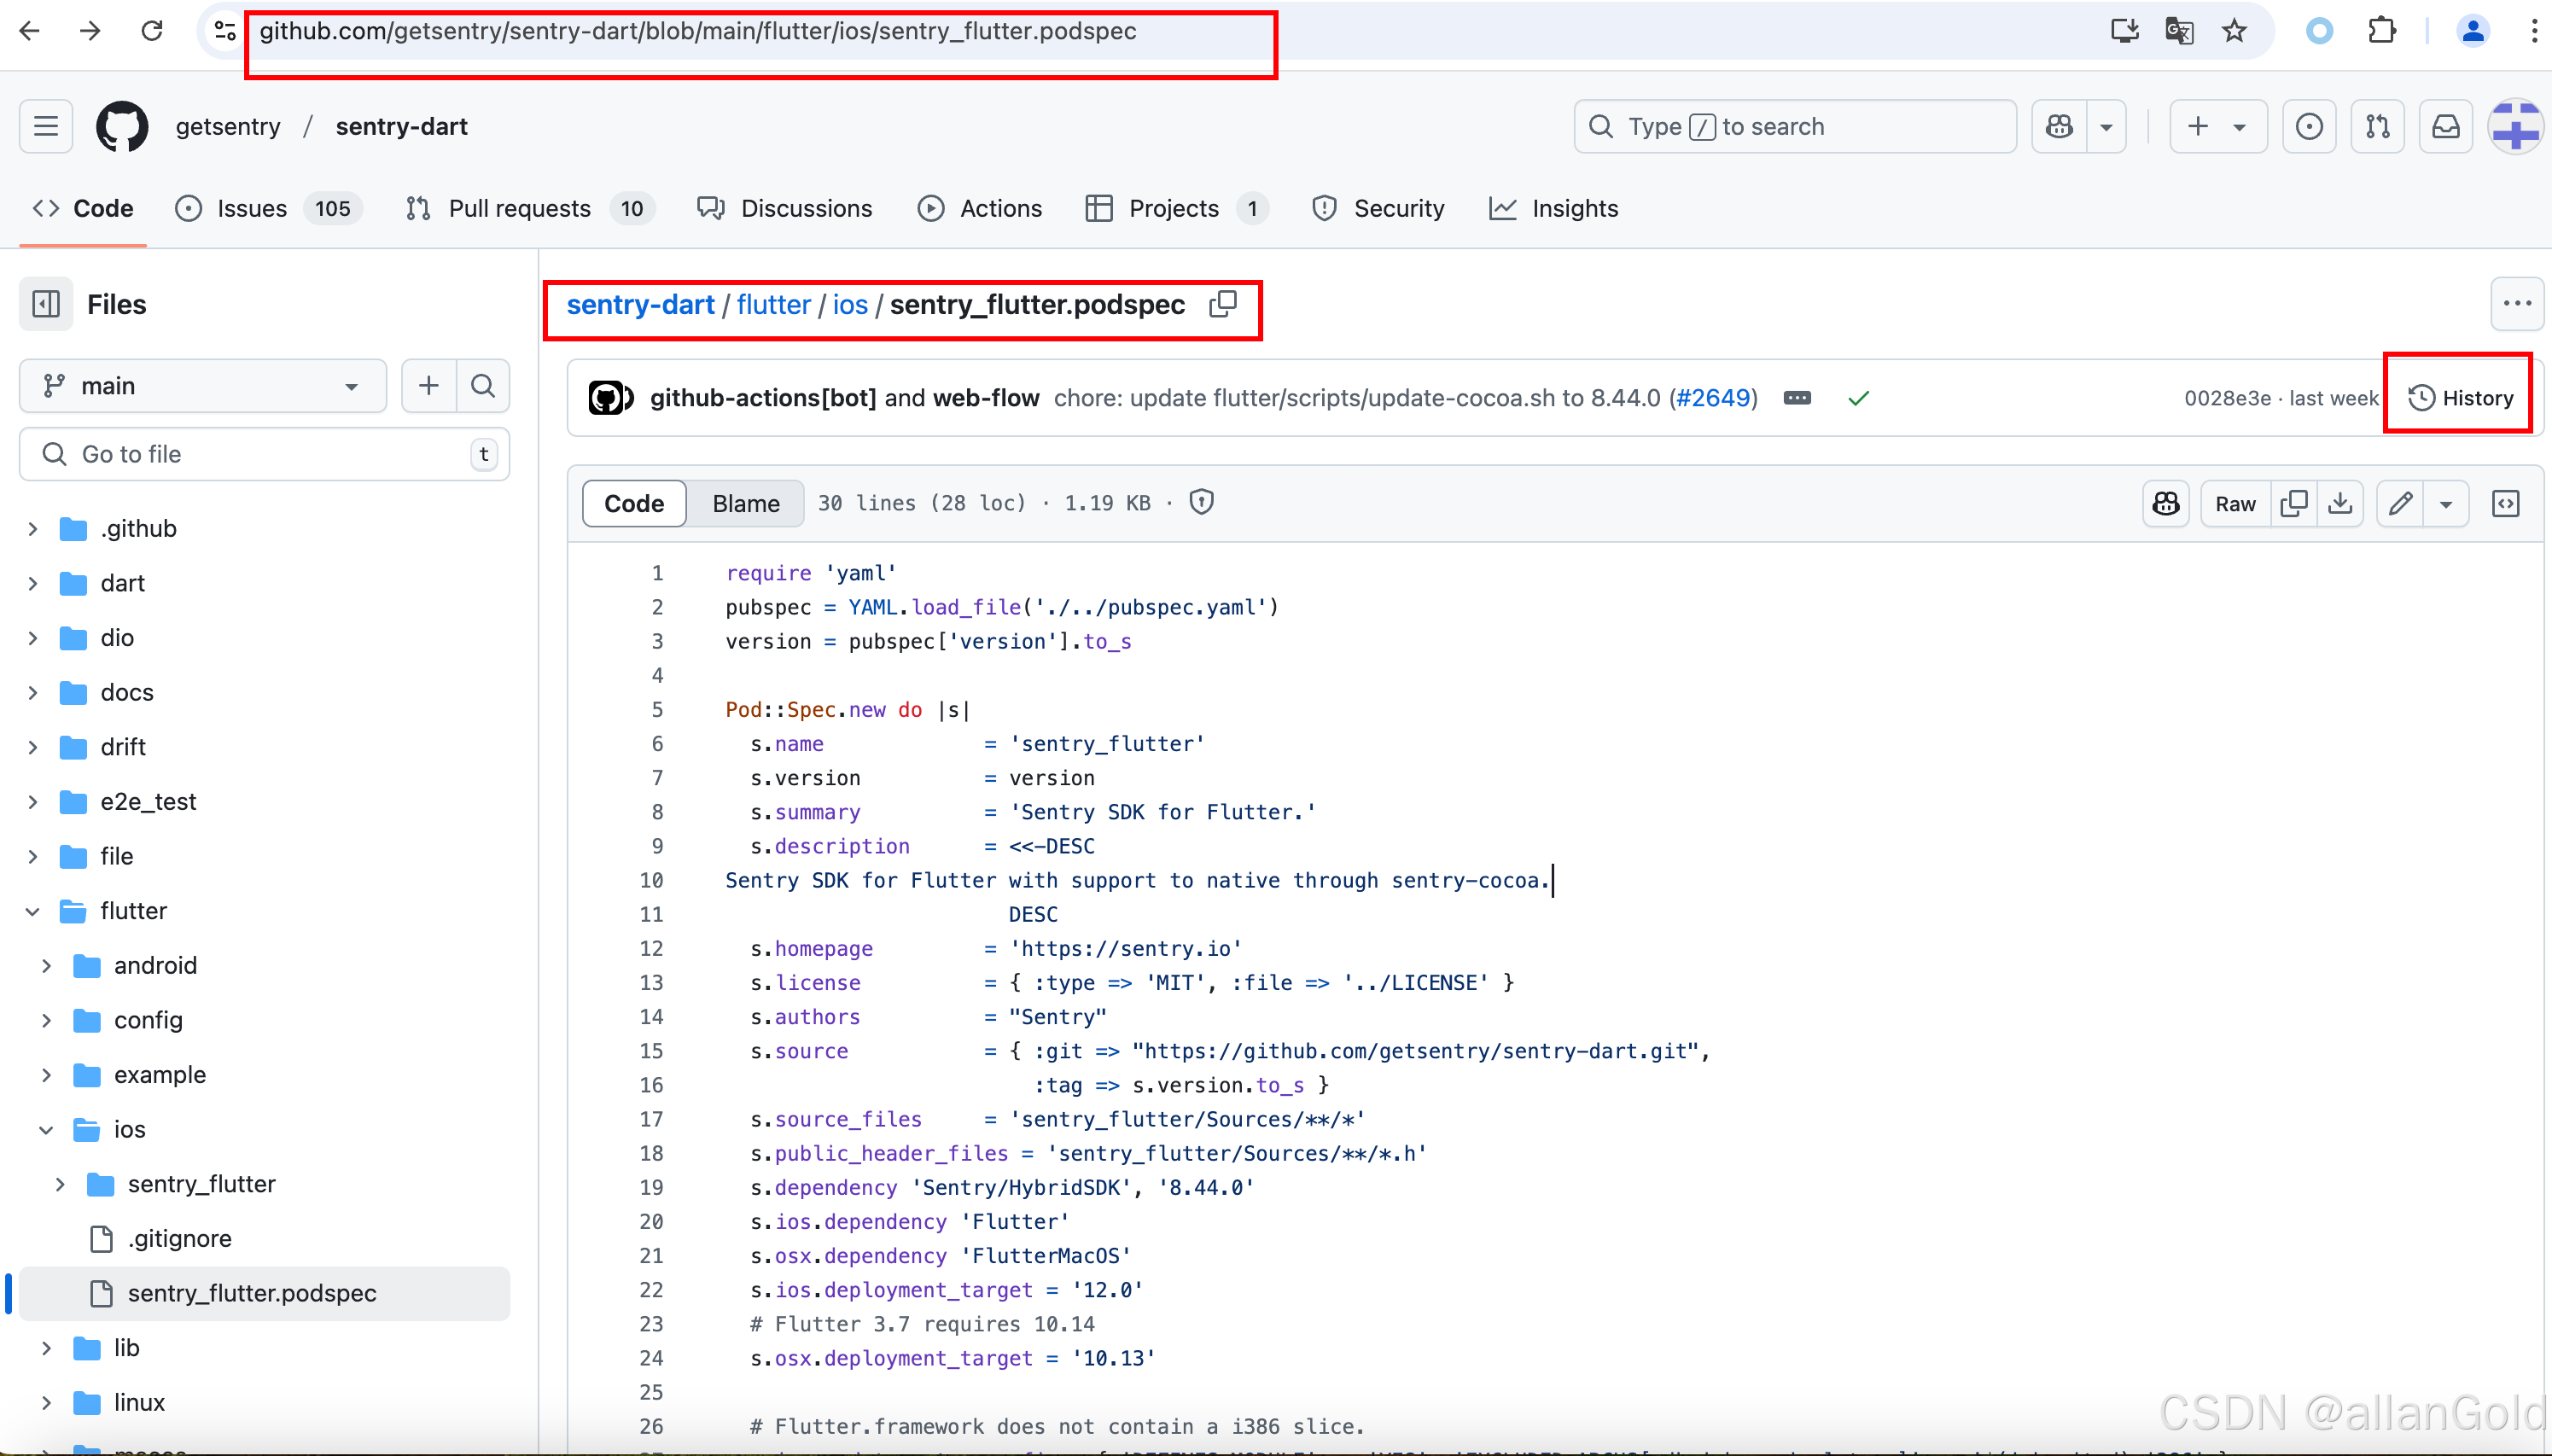Download the raw file
This screenshot has width=2552, height=1456.
click(2339, 503)
